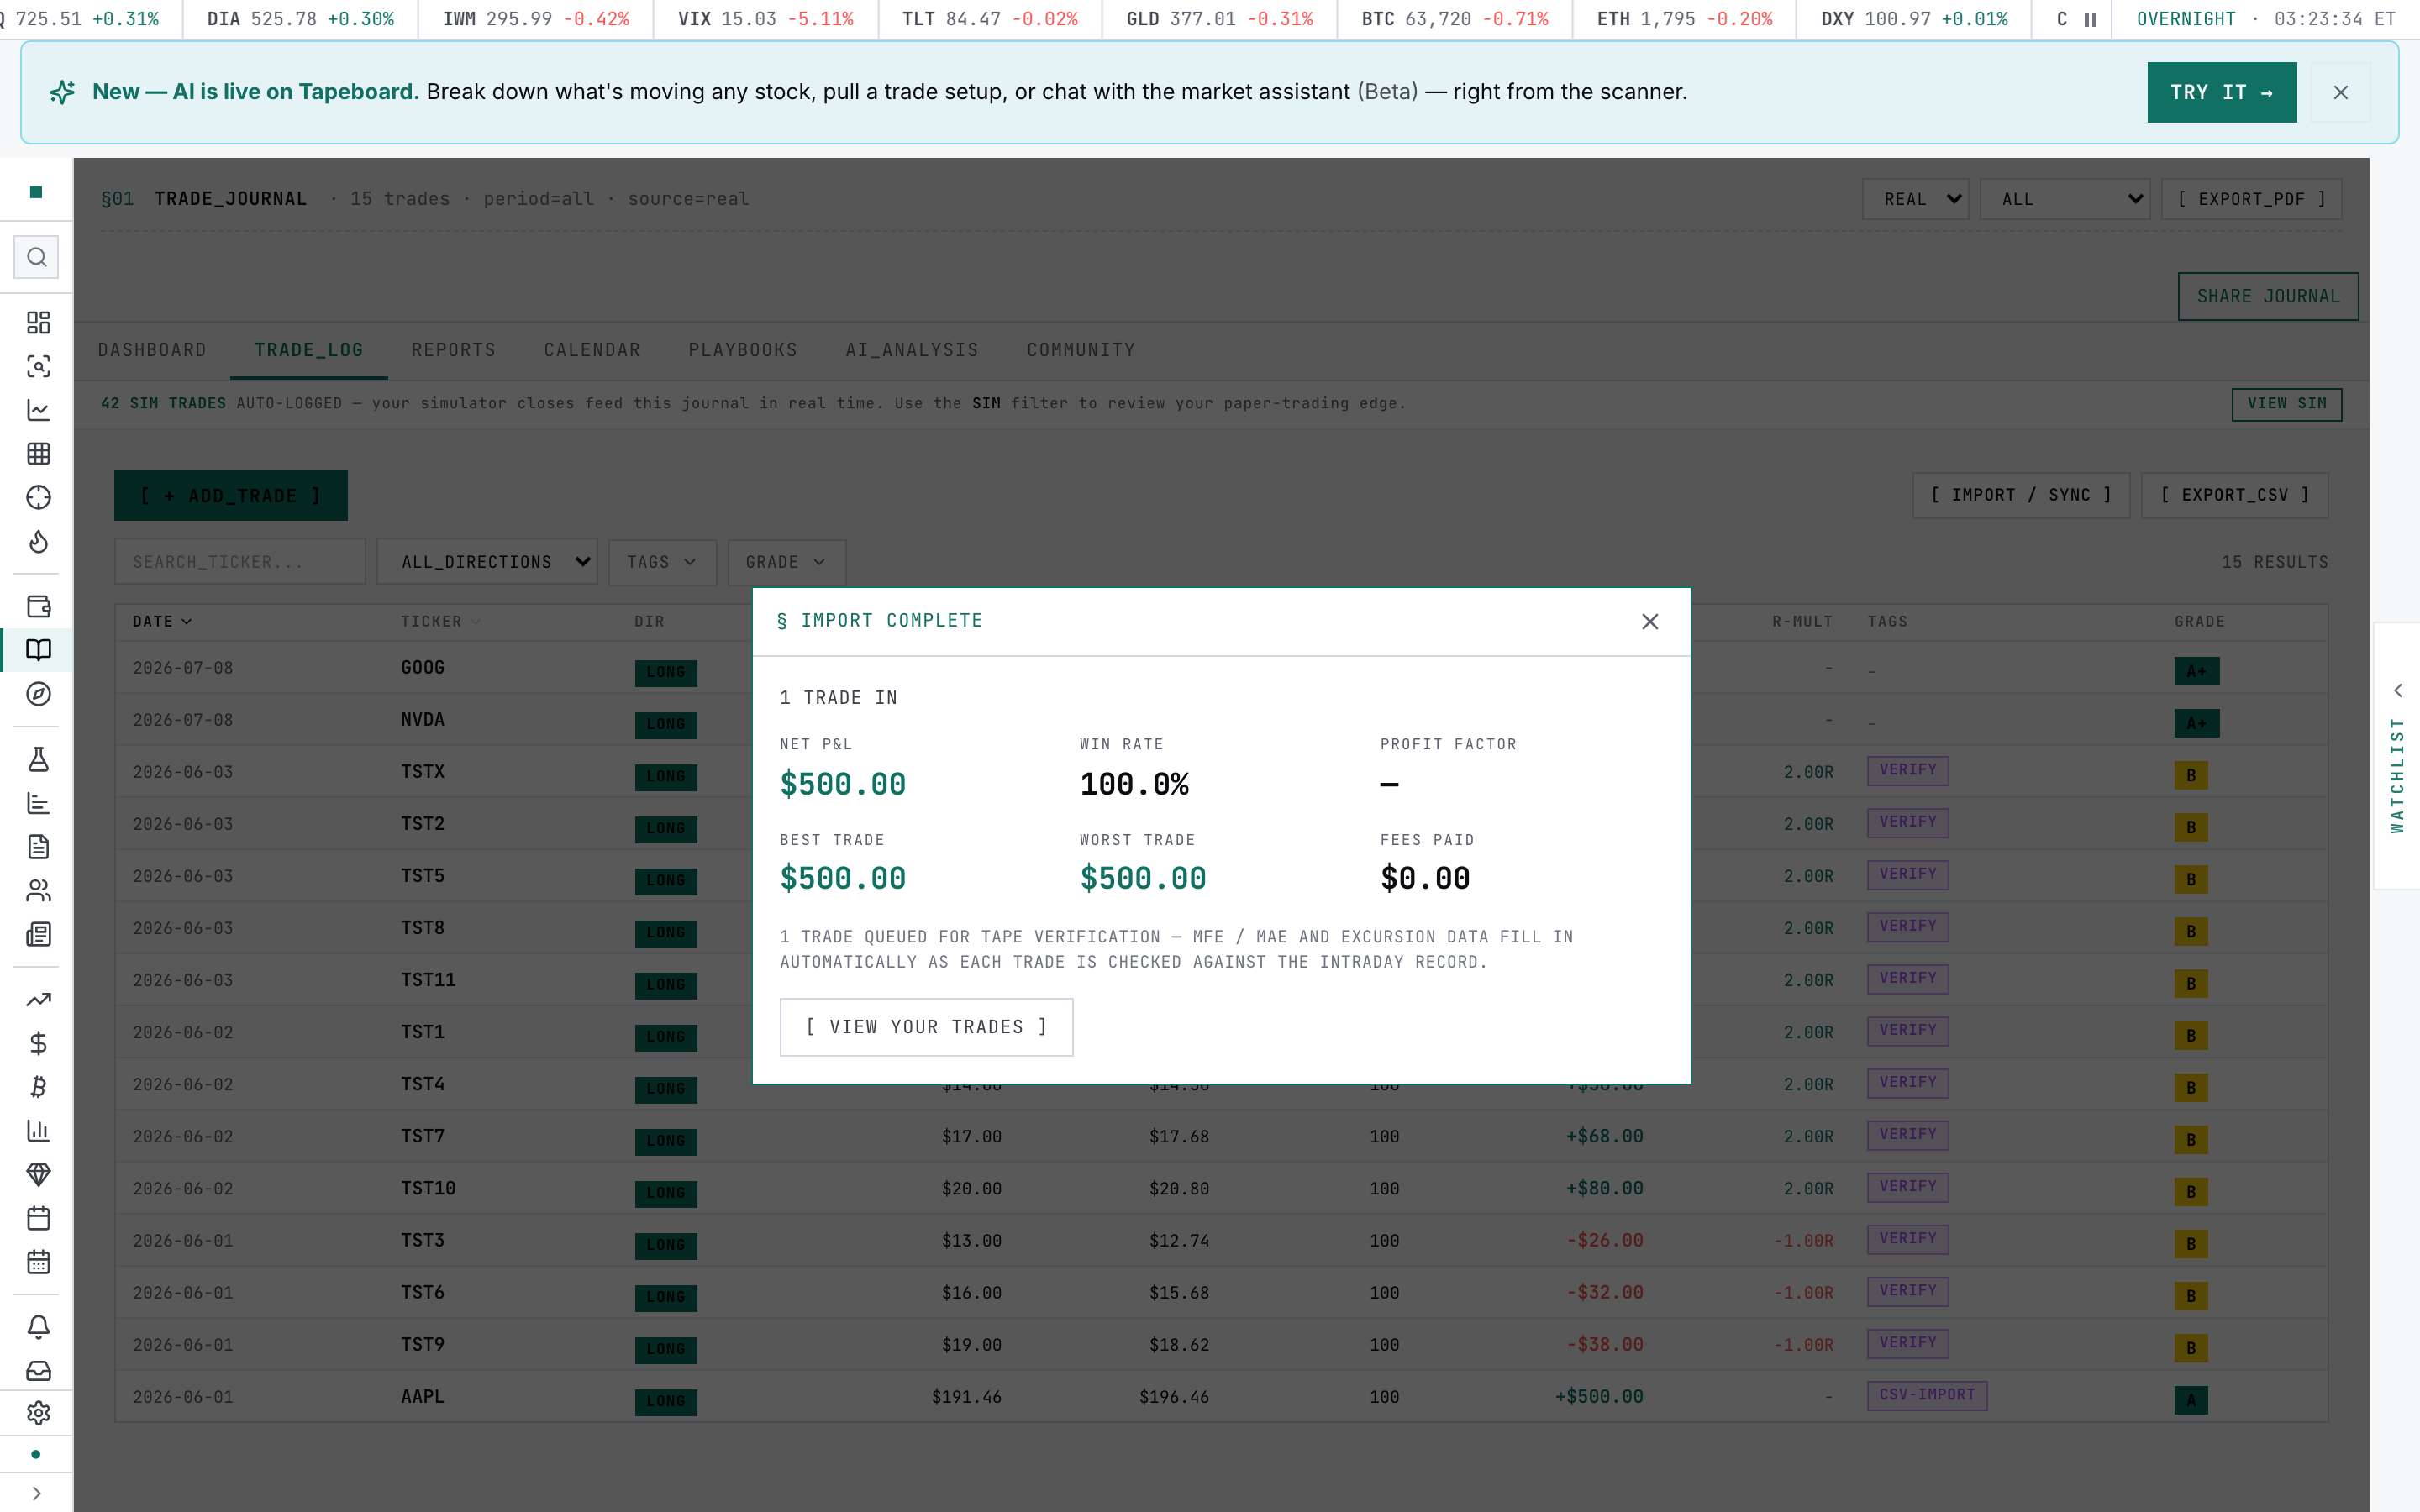Click the TRY IT button in banner
Viewport: 2420px width, 1512px height.
pos(2222,92)
